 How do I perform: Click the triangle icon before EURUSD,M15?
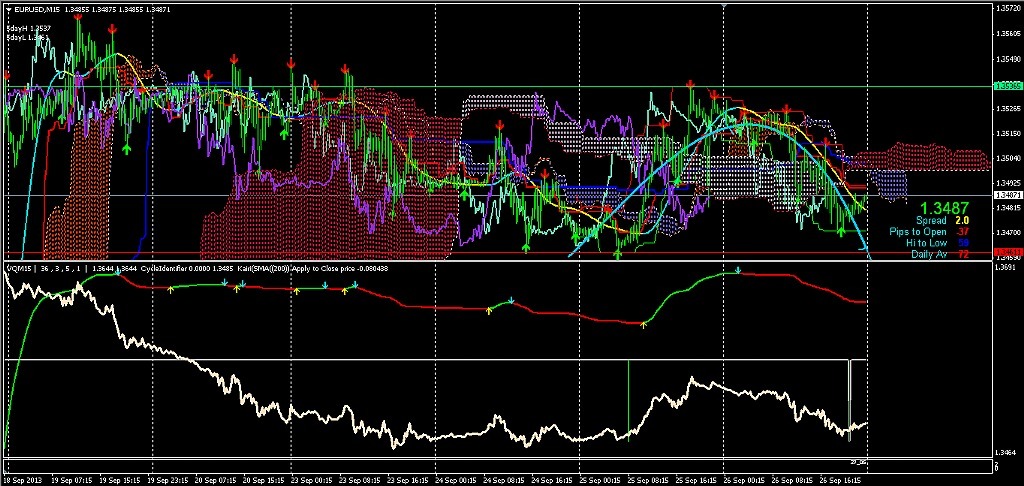7,8
